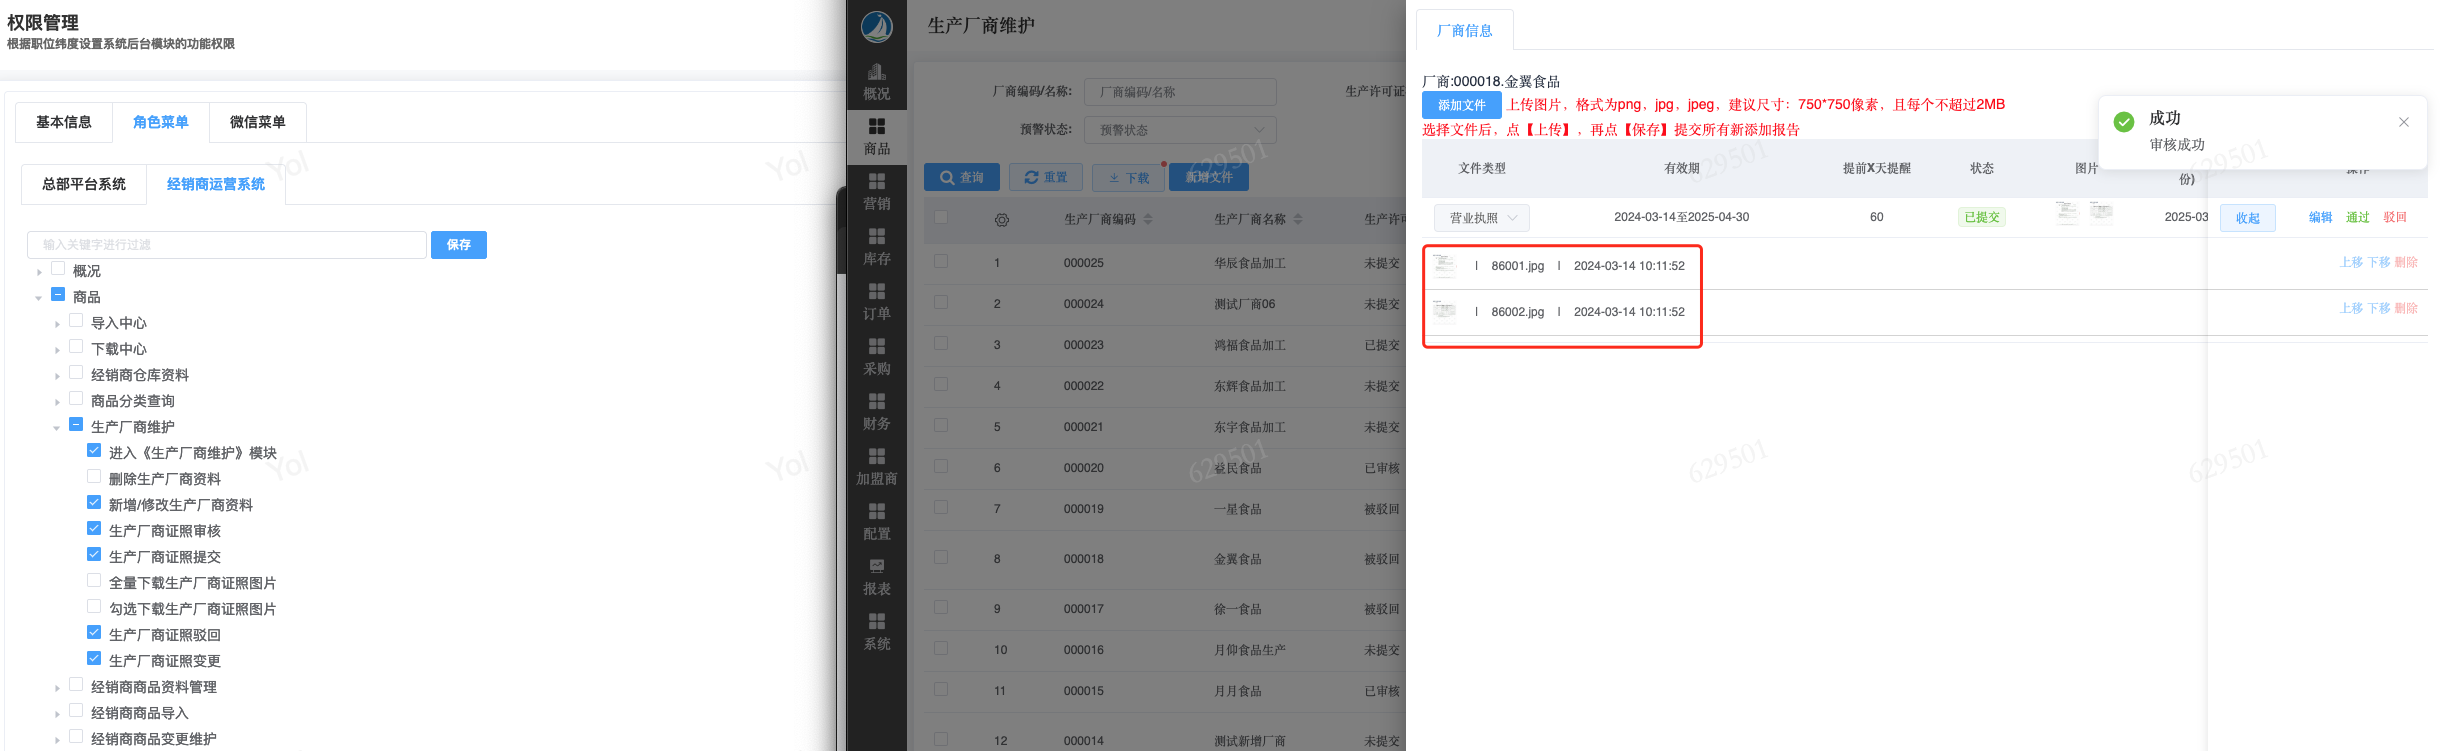The image size is (2440, 751).
Task: Open the 营业执照 file type dropdown
Action: click(x=1481, y=218)
